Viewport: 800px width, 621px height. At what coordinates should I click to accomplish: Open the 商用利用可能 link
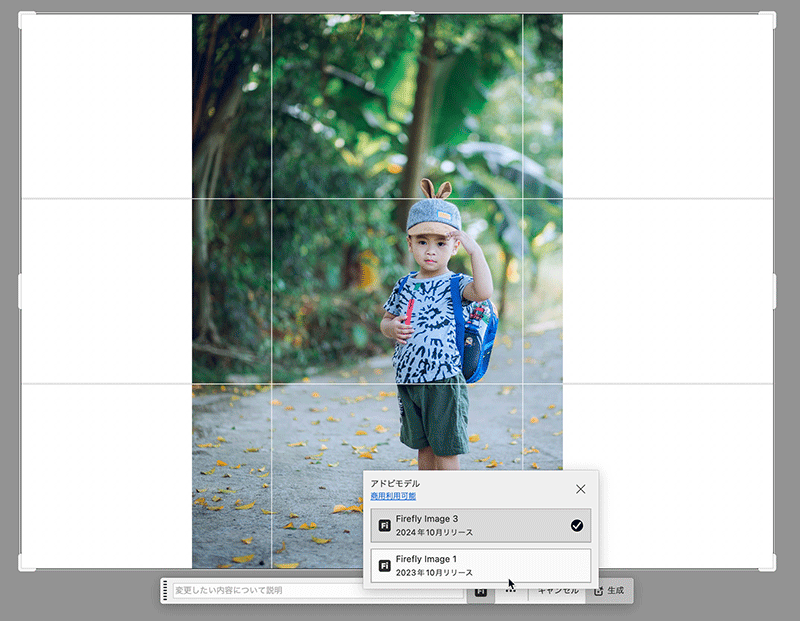click(393, 496)
